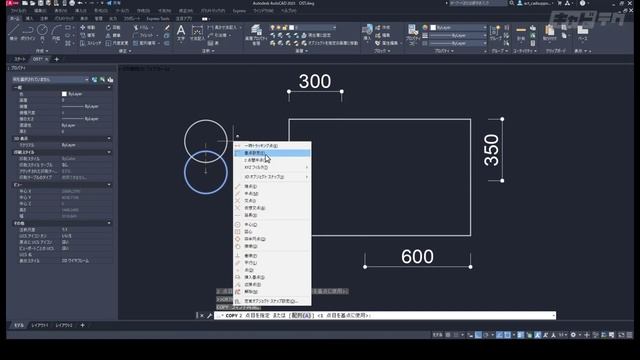Close the command line with X button

202,316
